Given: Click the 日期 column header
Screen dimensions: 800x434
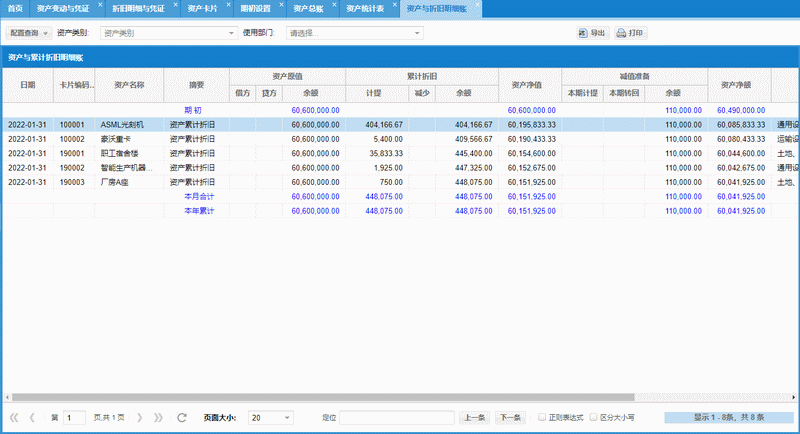Looking at the screenshot, I should tap(28, 85).
